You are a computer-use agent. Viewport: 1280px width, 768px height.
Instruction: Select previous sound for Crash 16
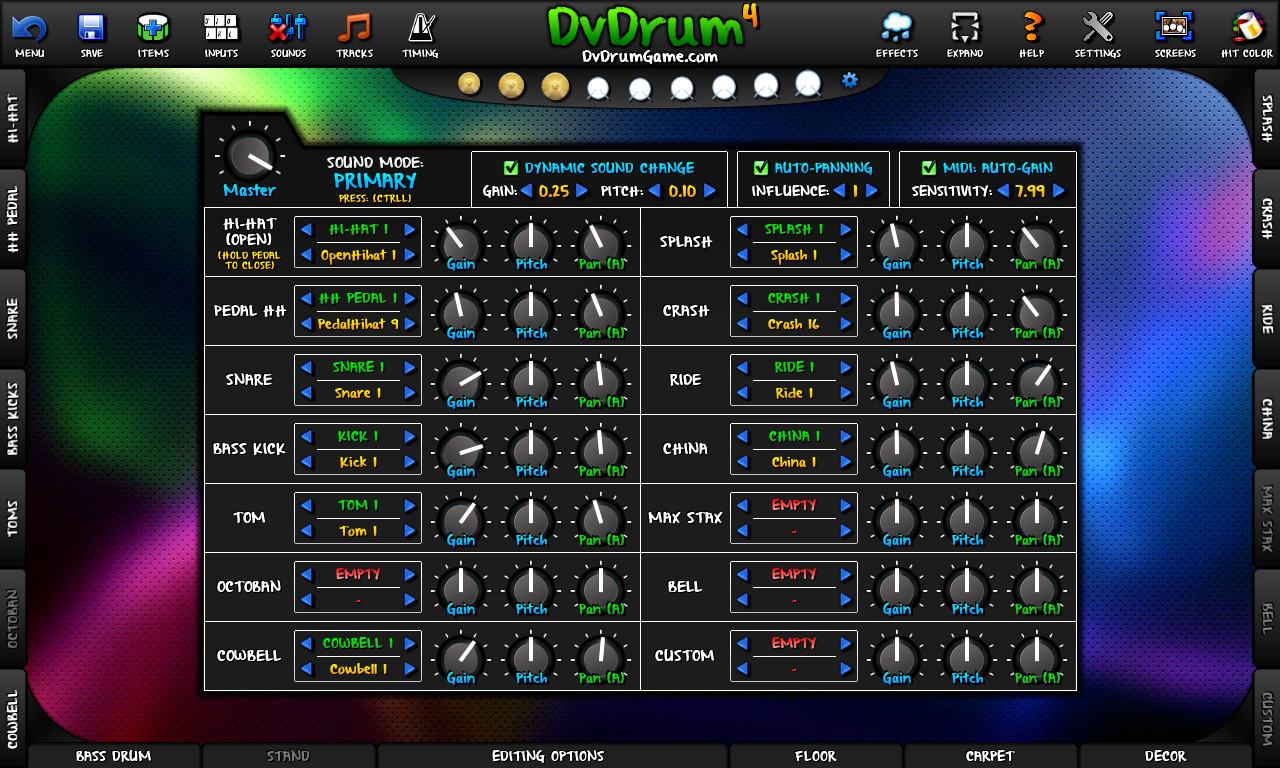click(742, 324)
